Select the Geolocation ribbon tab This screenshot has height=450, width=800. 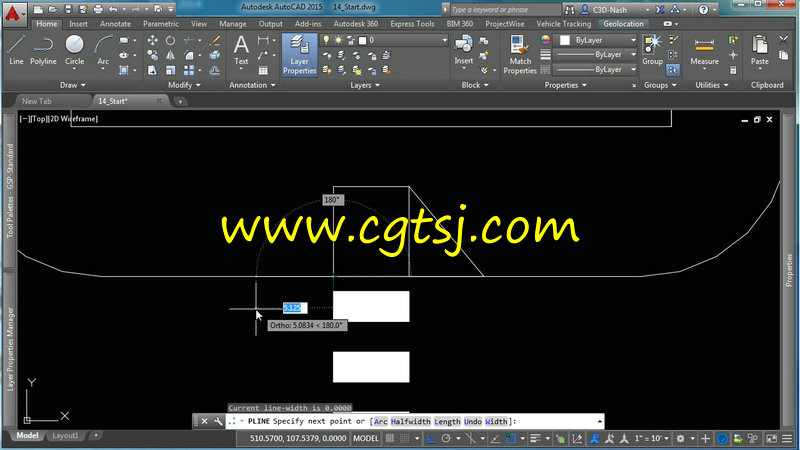click(x=623, y=24)
